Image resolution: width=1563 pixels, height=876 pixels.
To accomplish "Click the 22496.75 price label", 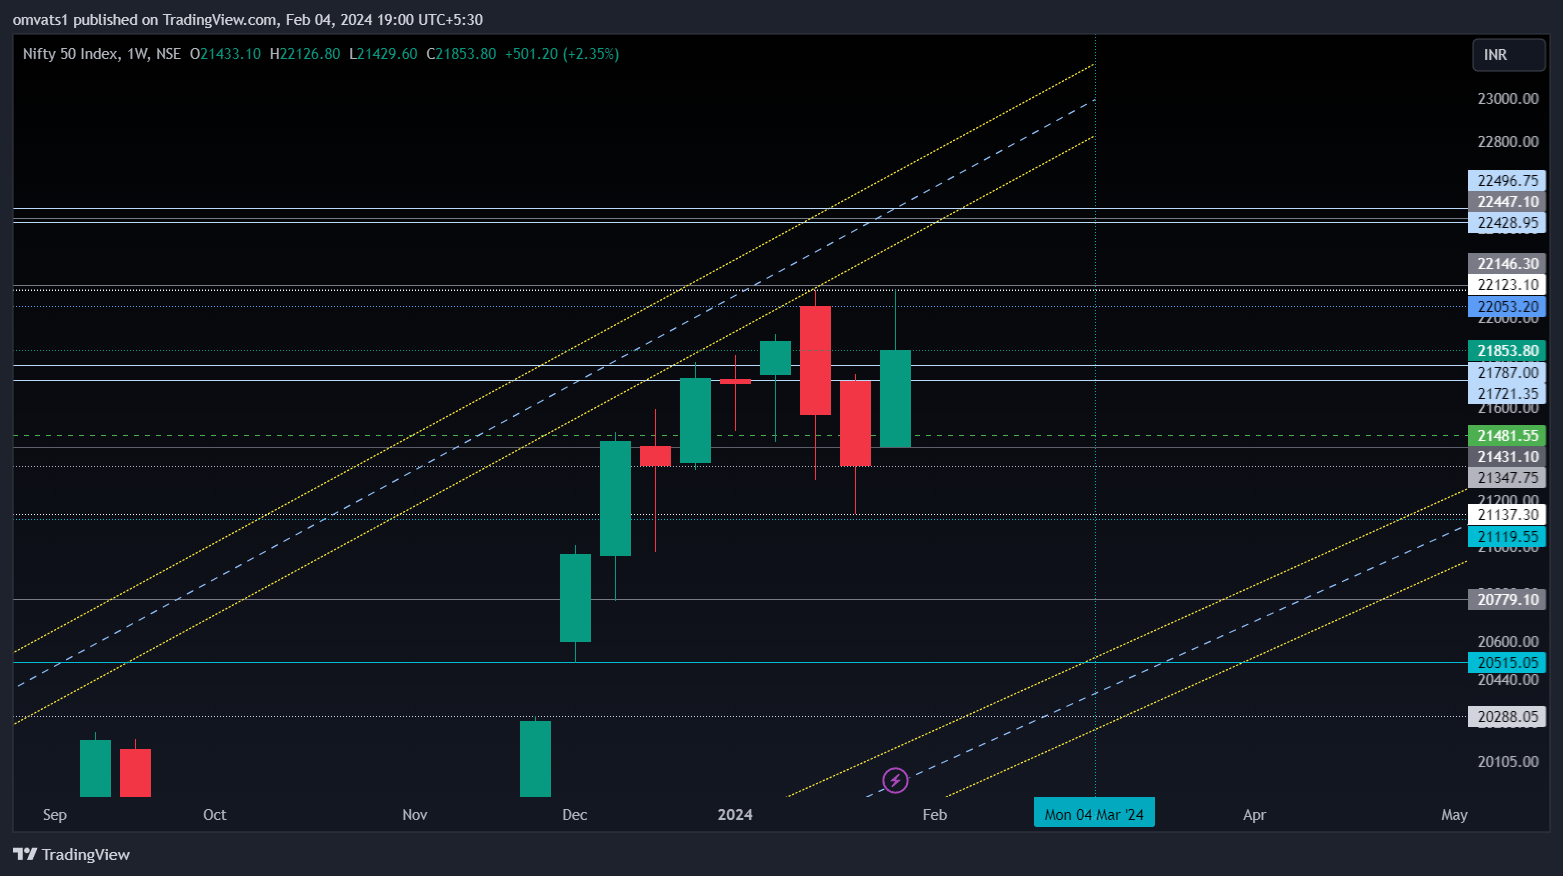I will pos(1507,181).
